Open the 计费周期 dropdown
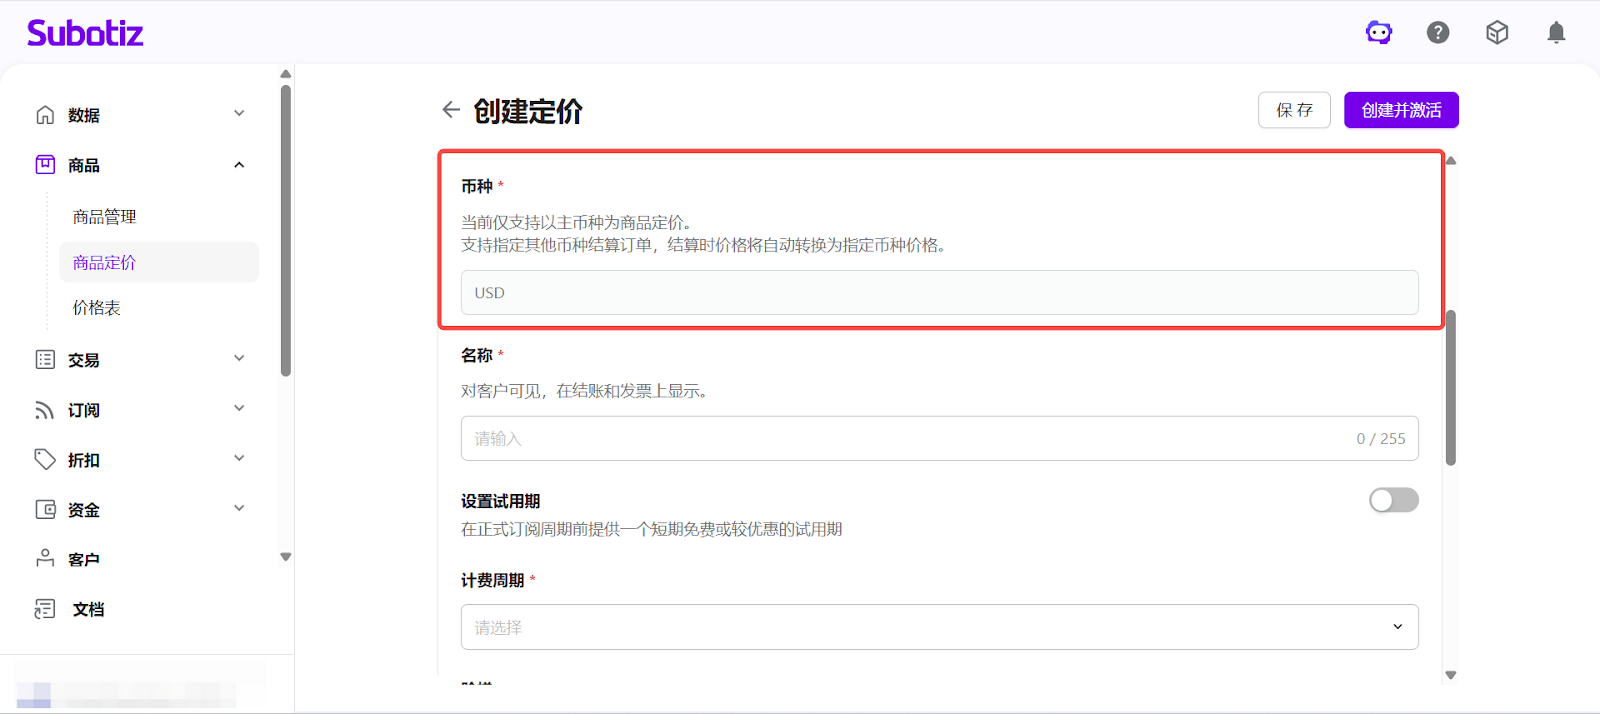Image resolution: width=1600 pixels, height=714 pixels. coord(939,627)
